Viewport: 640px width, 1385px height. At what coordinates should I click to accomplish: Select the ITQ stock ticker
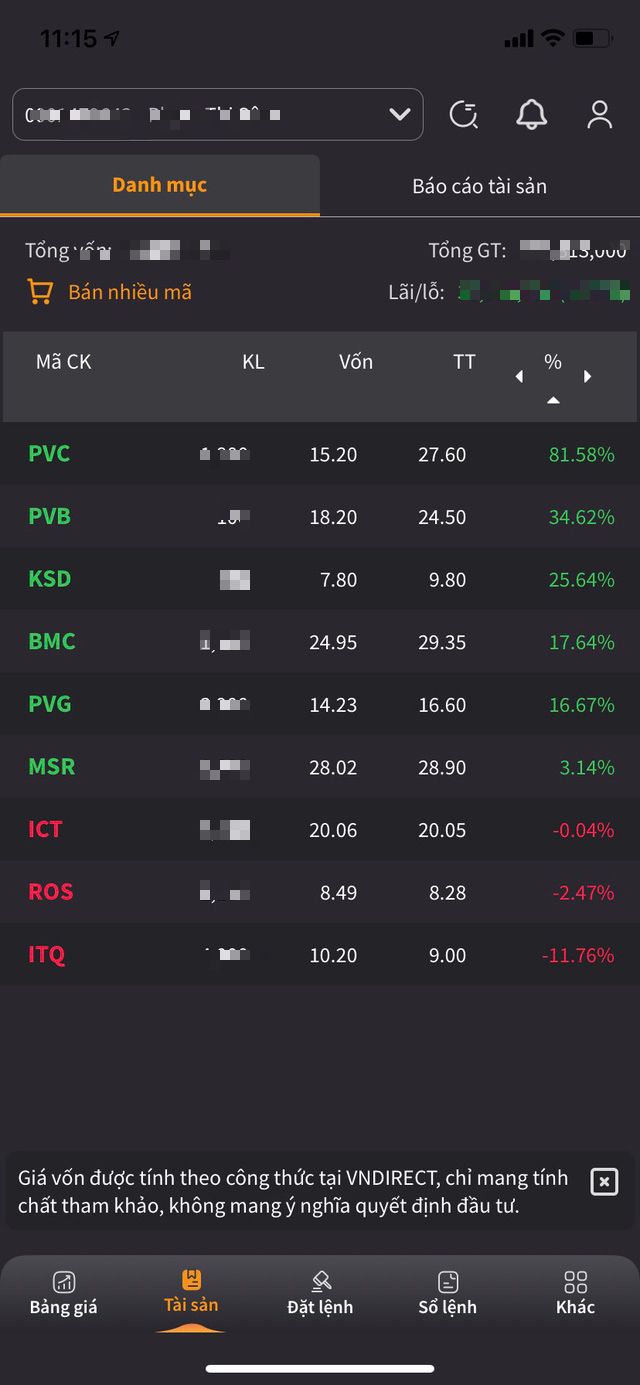click(47, 955)
